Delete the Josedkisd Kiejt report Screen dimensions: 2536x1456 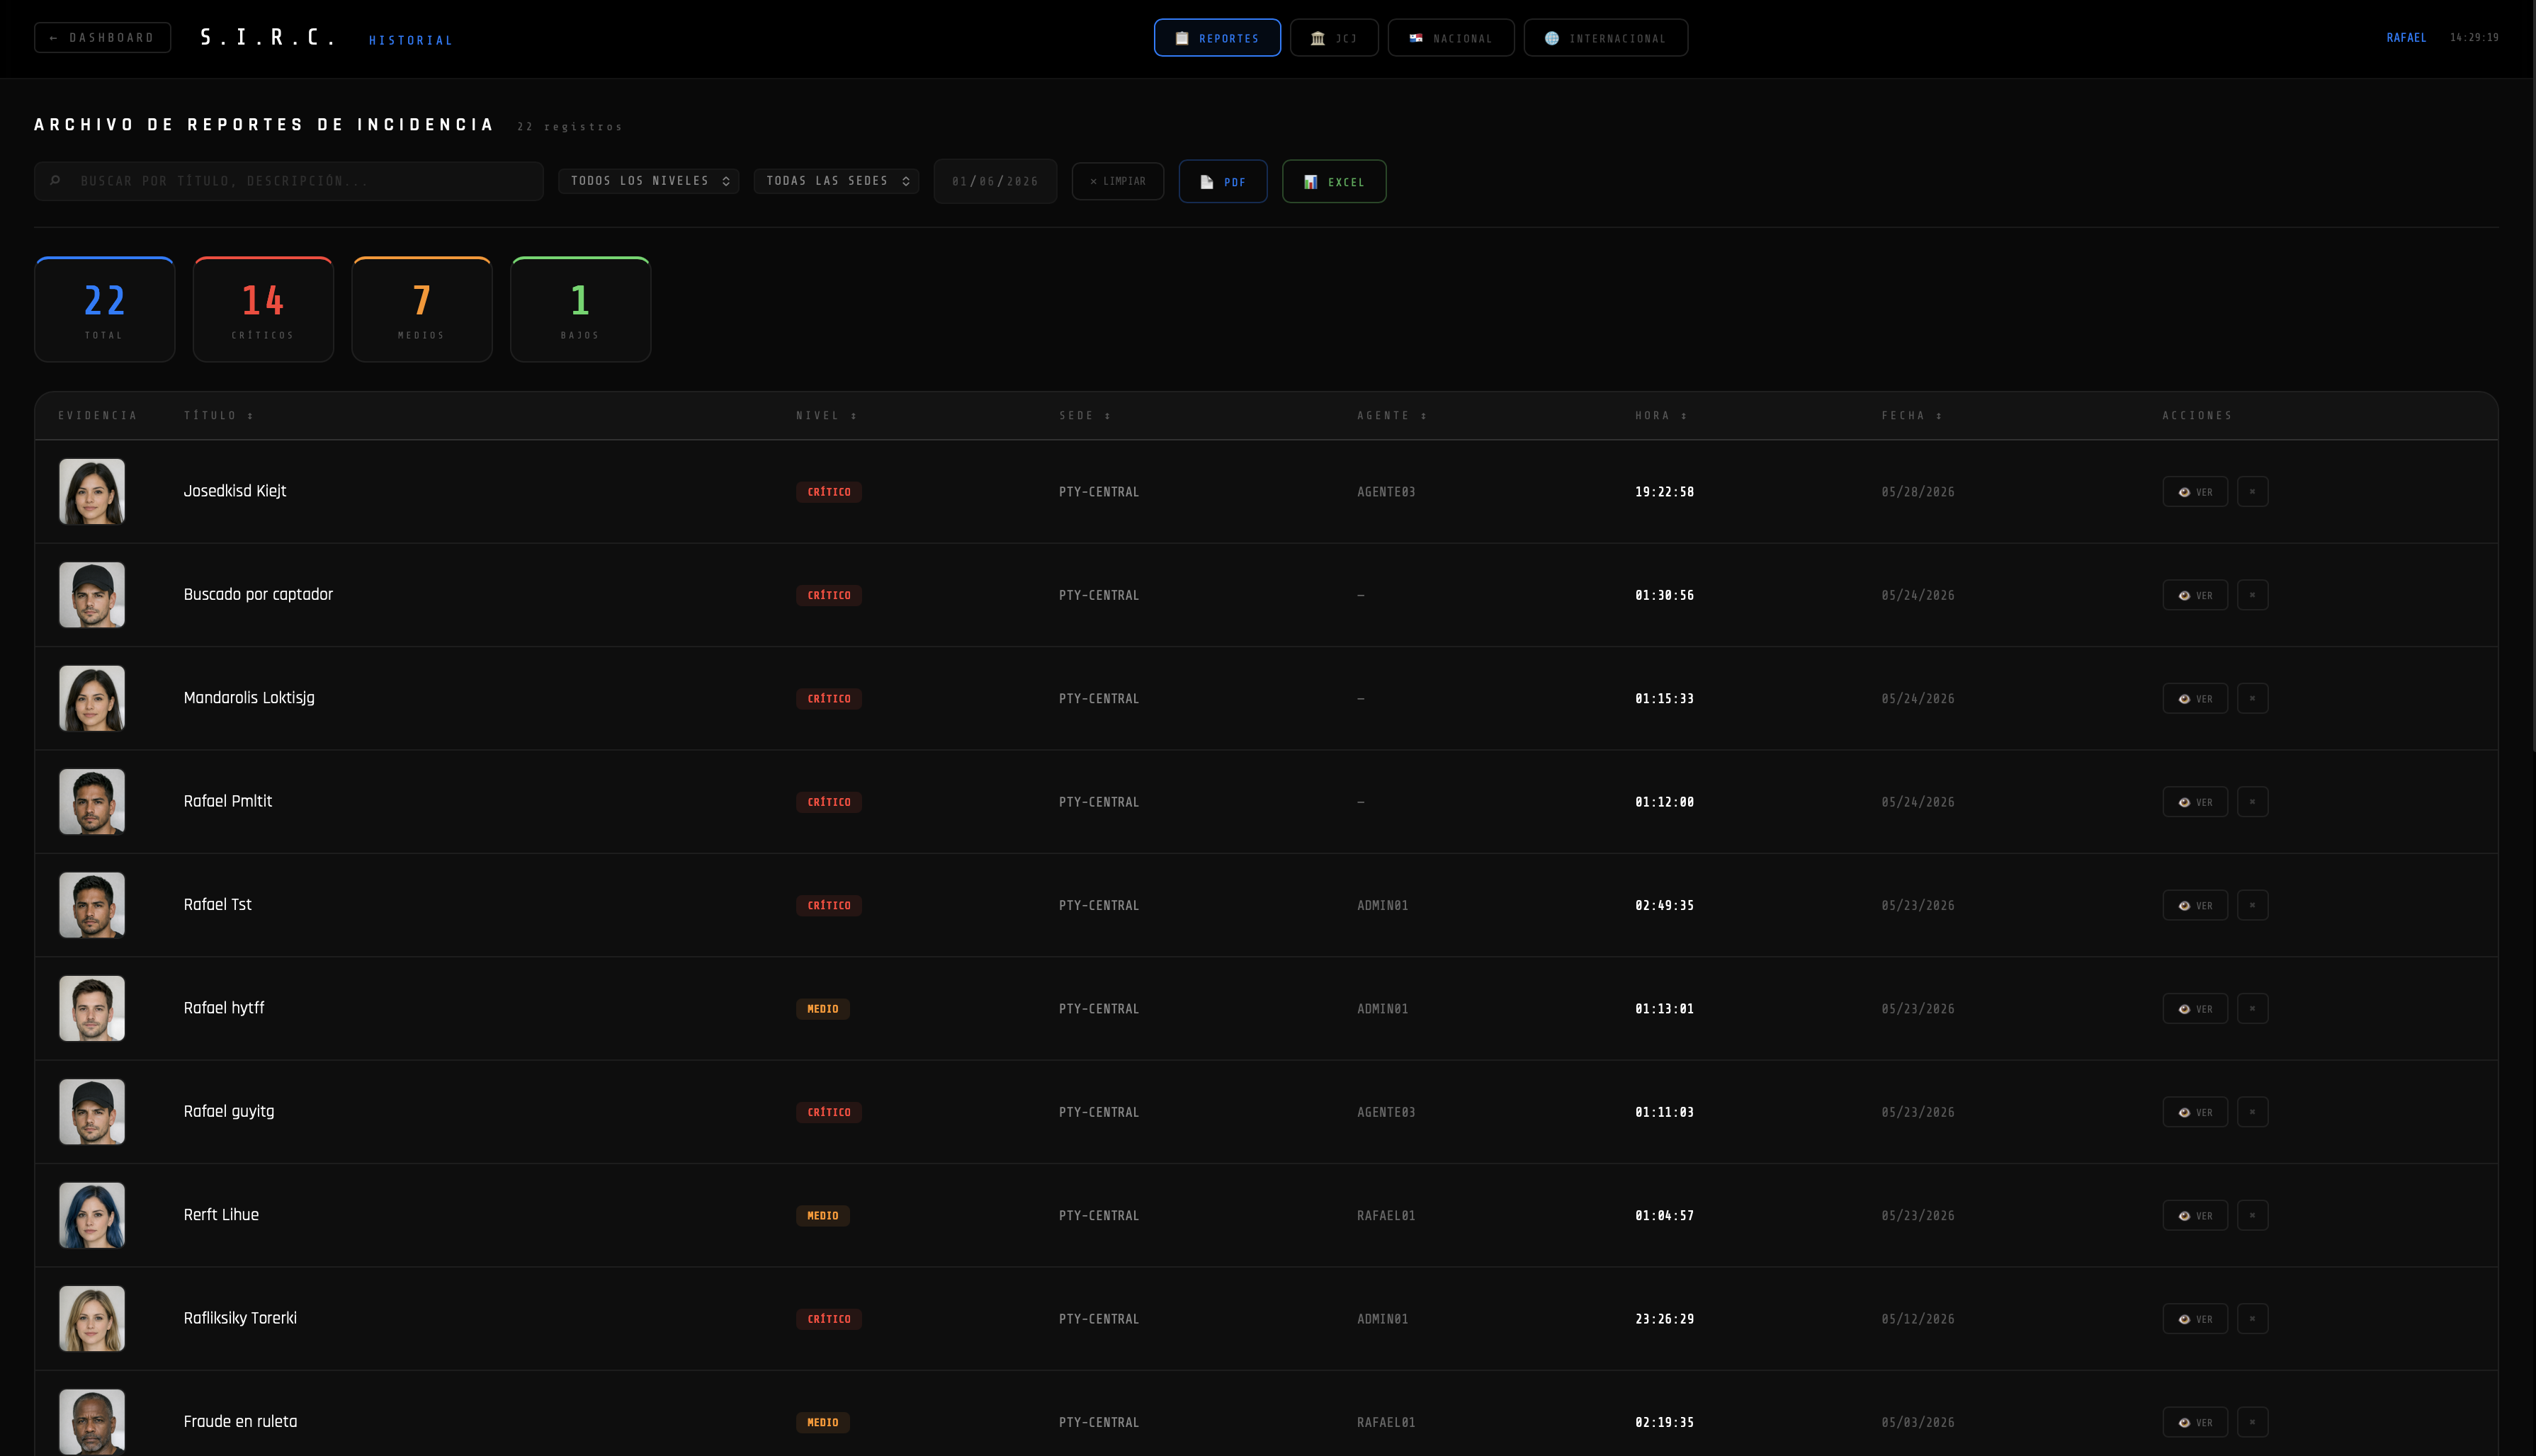click(2252, 492)
